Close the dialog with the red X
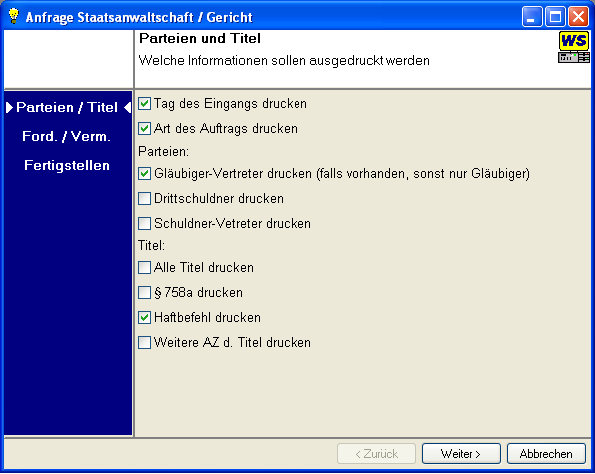 tap(578, 17)
